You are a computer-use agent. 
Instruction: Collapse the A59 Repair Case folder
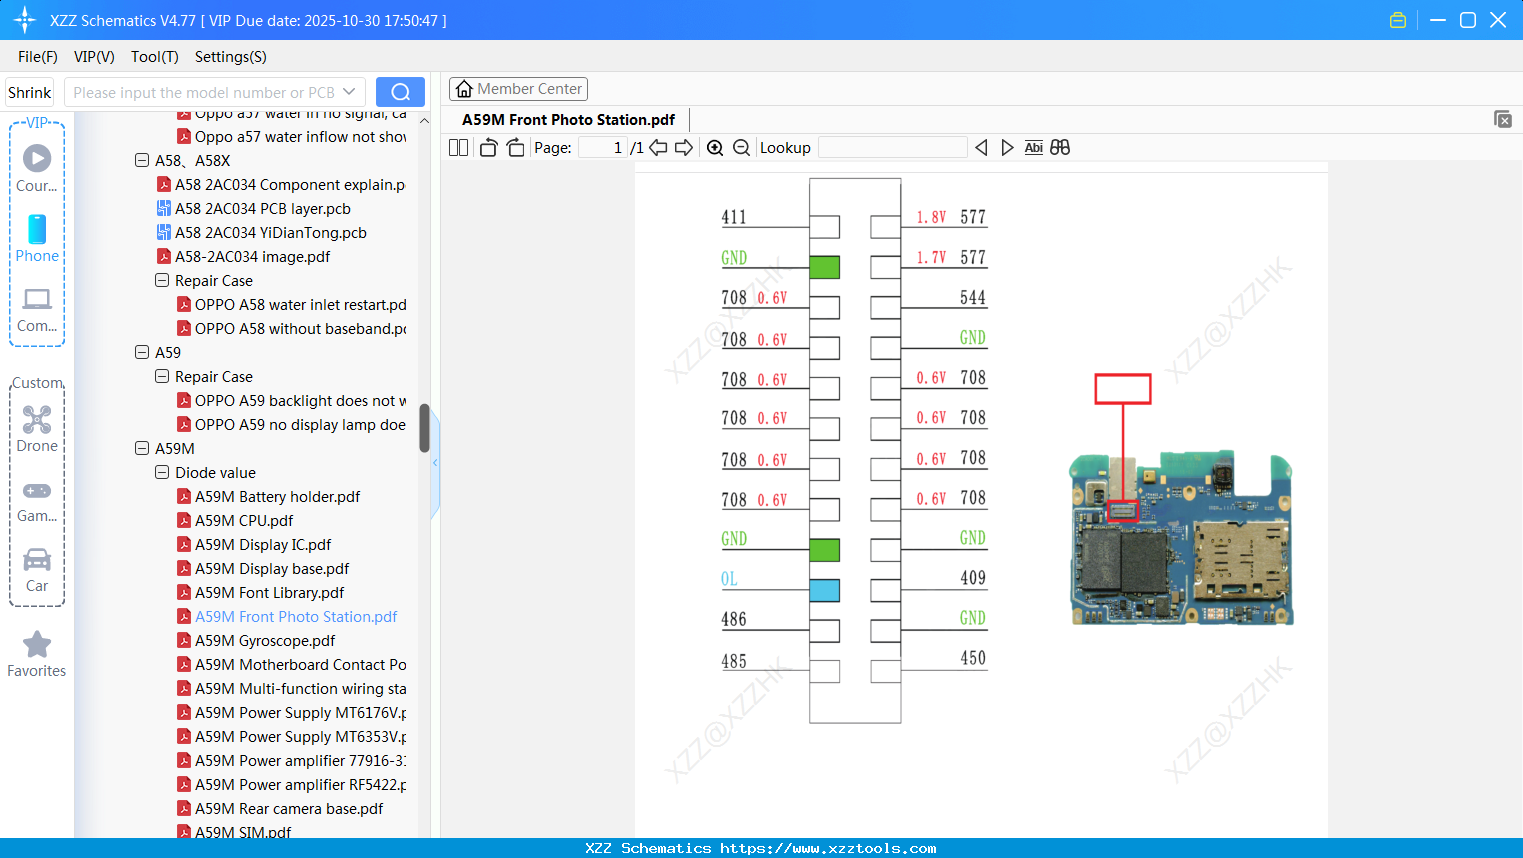[162, 376]
